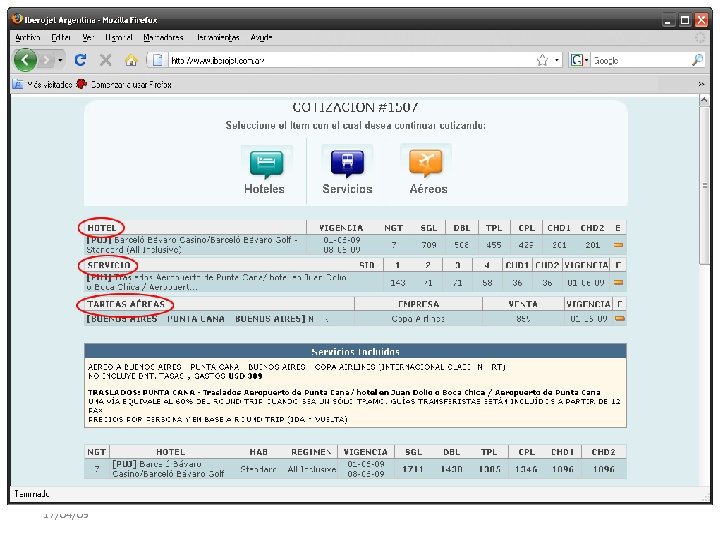This screenshot has height=540, width=720.
Task: Close the Firefox window
Action: click(701, 20)
